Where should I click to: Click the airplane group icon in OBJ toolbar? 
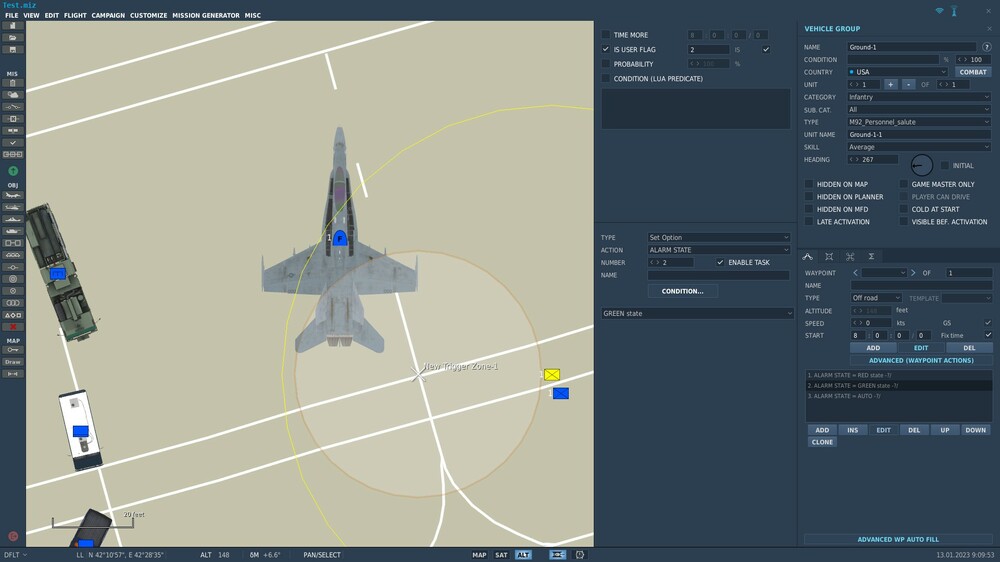[13, 195]
